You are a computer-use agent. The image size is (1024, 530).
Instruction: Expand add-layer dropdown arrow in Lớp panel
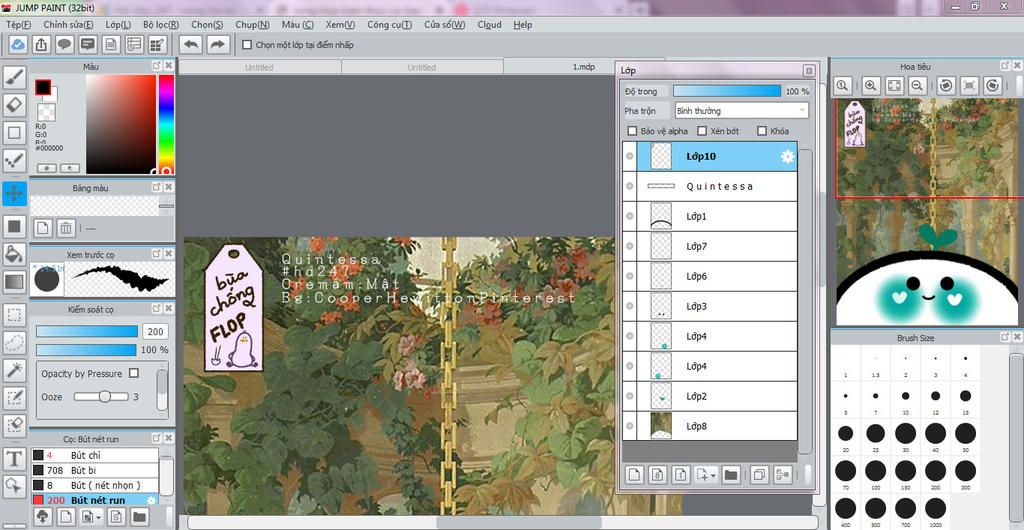click(x=713, y=475)
